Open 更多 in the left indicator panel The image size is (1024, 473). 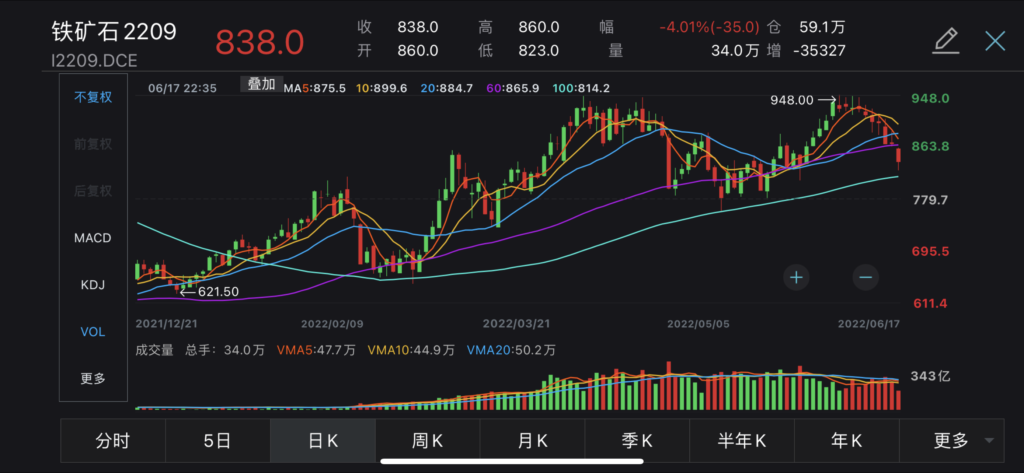[x=93, y=378]
